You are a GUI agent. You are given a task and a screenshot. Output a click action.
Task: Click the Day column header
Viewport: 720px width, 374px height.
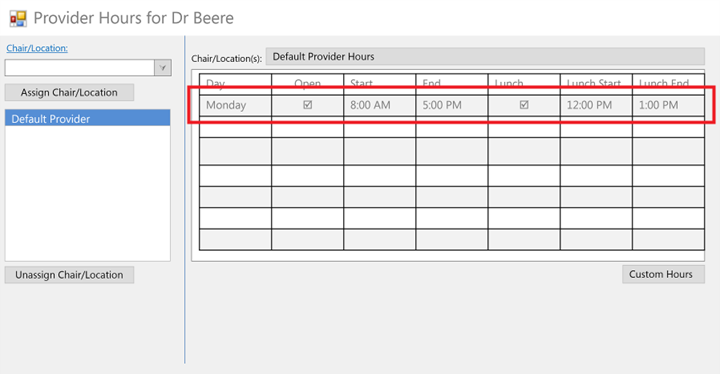(235, 84)
